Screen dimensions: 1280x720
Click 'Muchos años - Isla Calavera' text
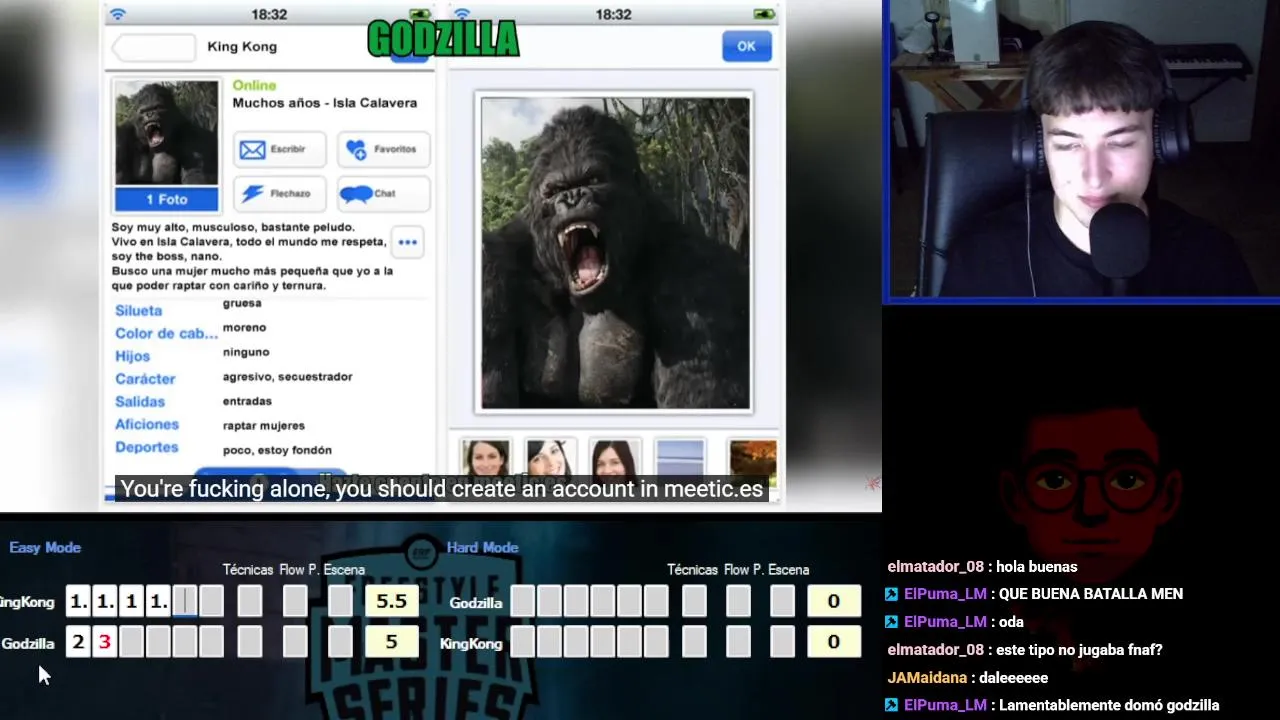(325, 103)
